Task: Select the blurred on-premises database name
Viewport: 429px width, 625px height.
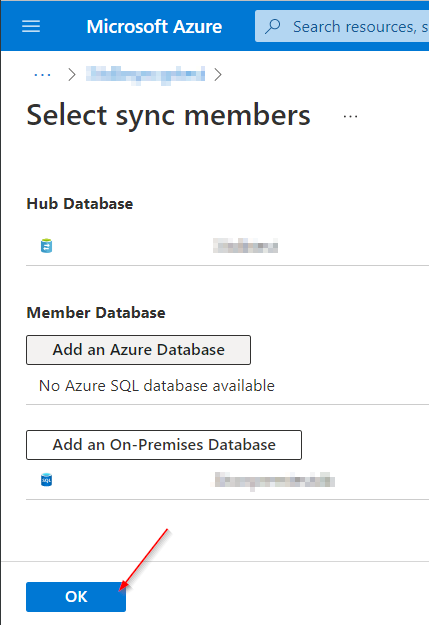Action: [x=274, y=480]
